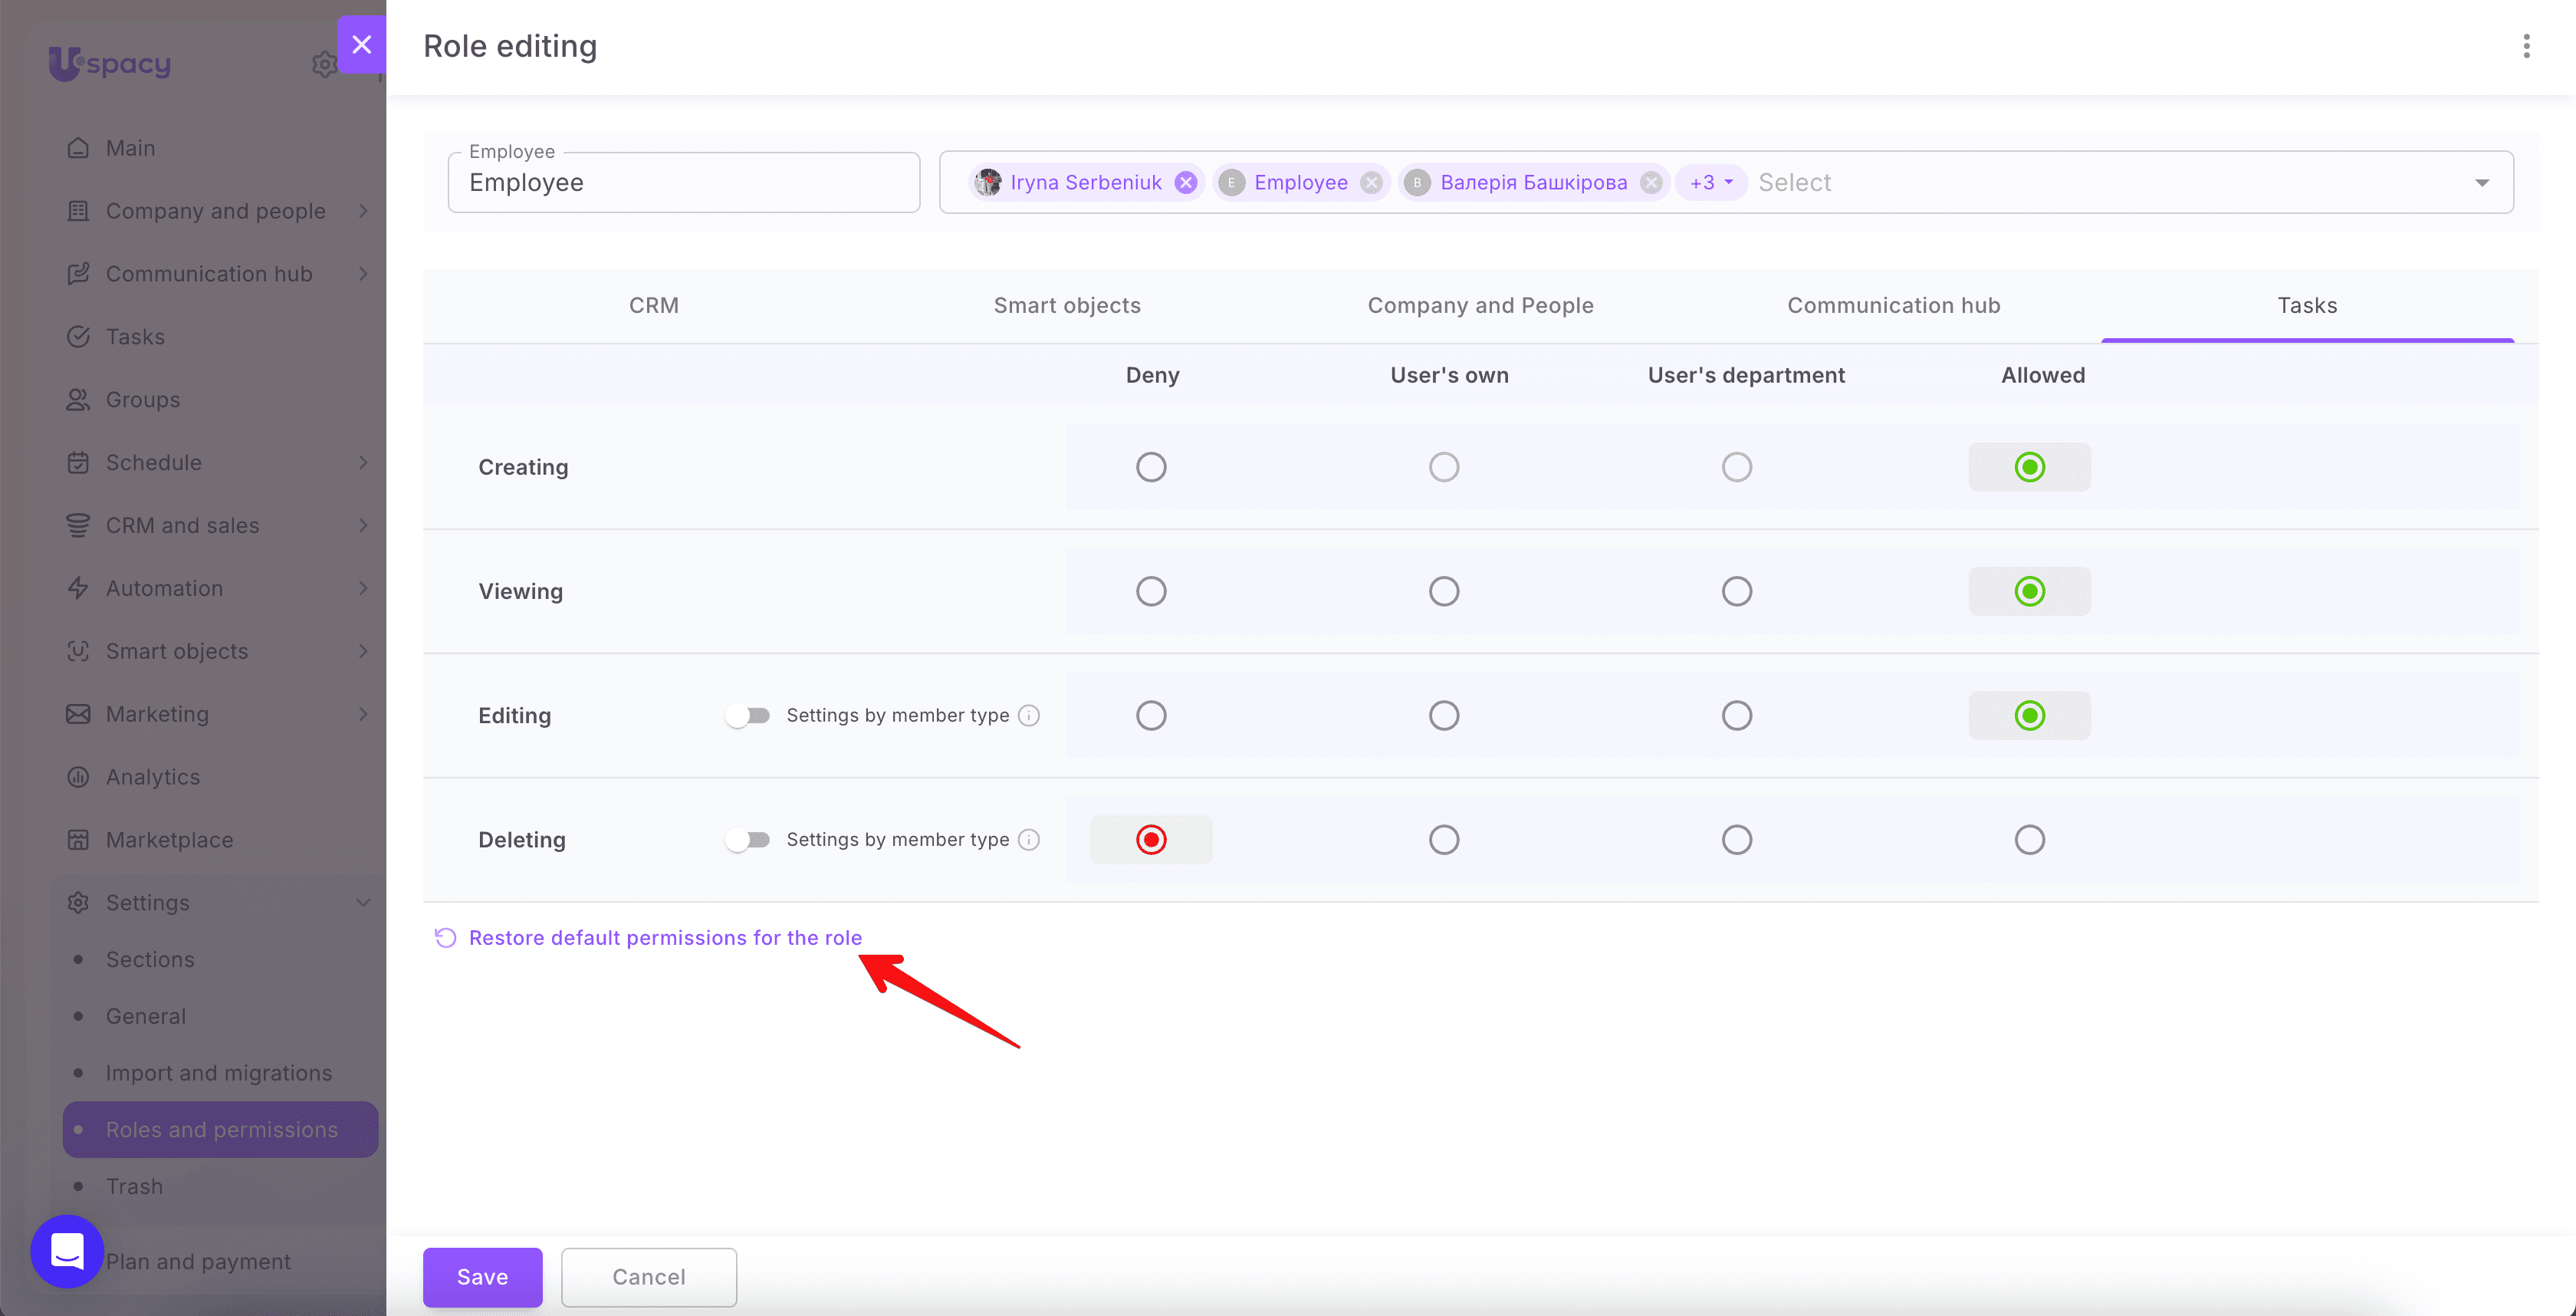
Task: Click the Marketing envelope icon
Action: 78,714
